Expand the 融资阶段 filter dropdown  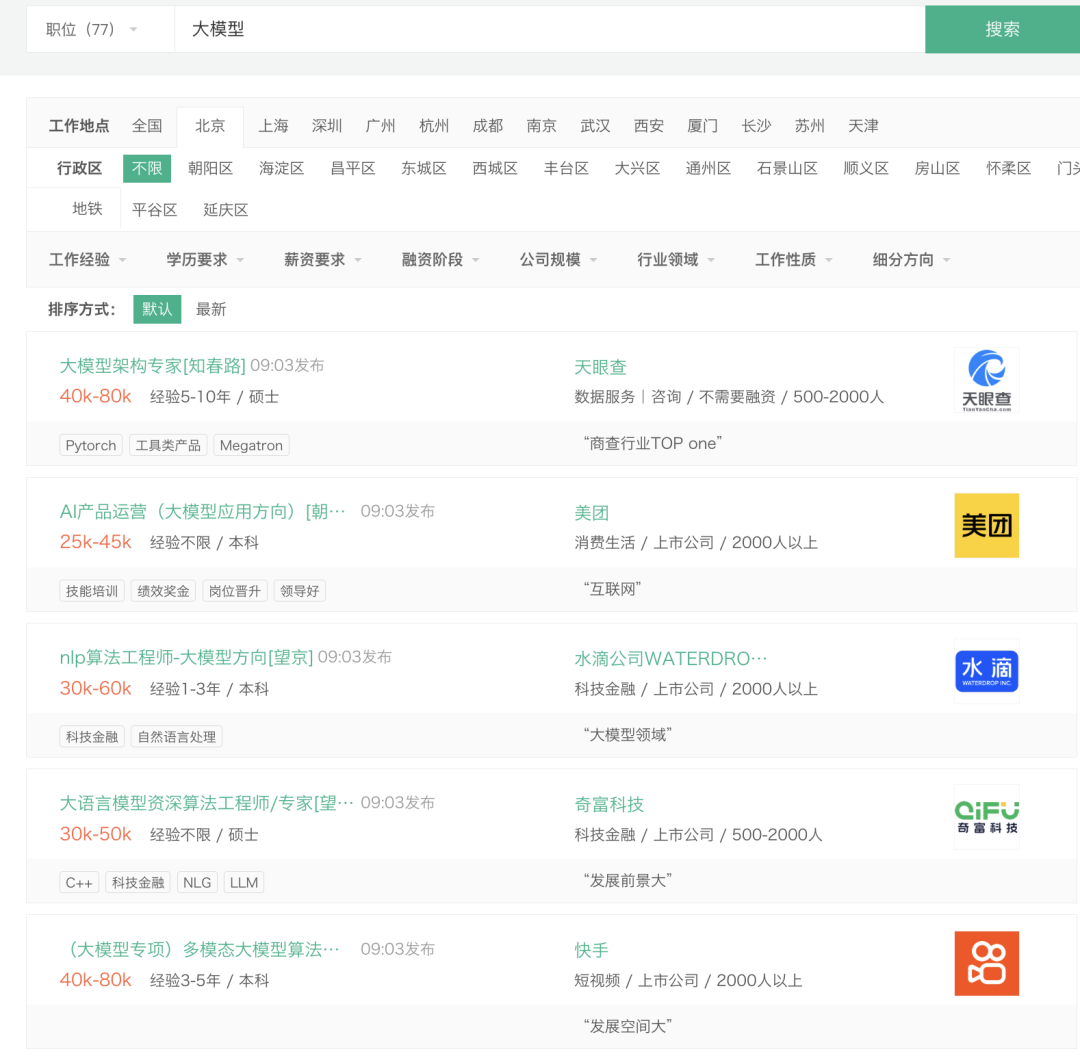click(441, 260)
